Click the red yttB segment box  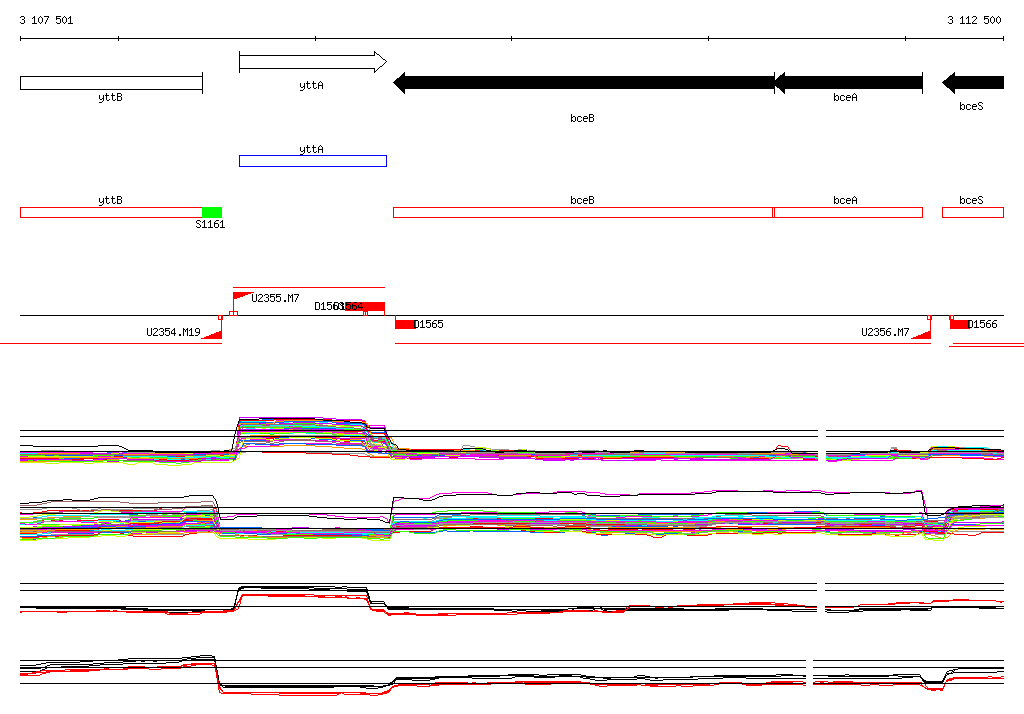click(112, 212)
